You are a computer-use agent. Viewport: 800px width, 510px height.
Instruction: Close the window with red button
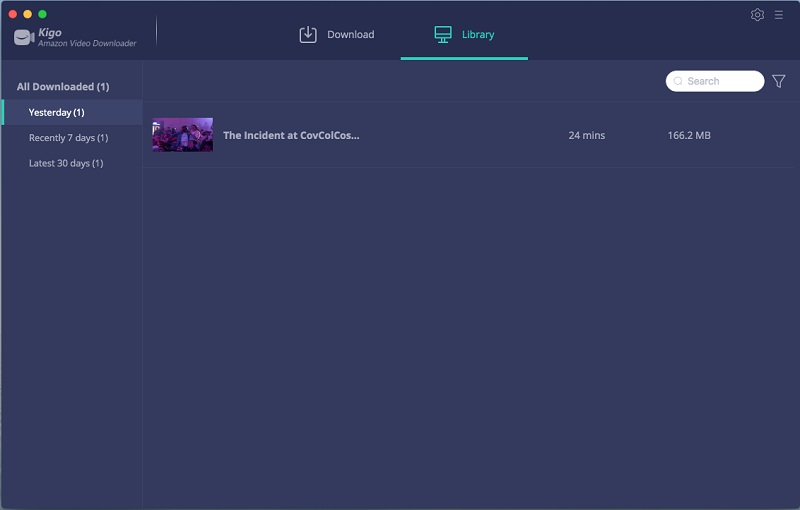(13, 14)
